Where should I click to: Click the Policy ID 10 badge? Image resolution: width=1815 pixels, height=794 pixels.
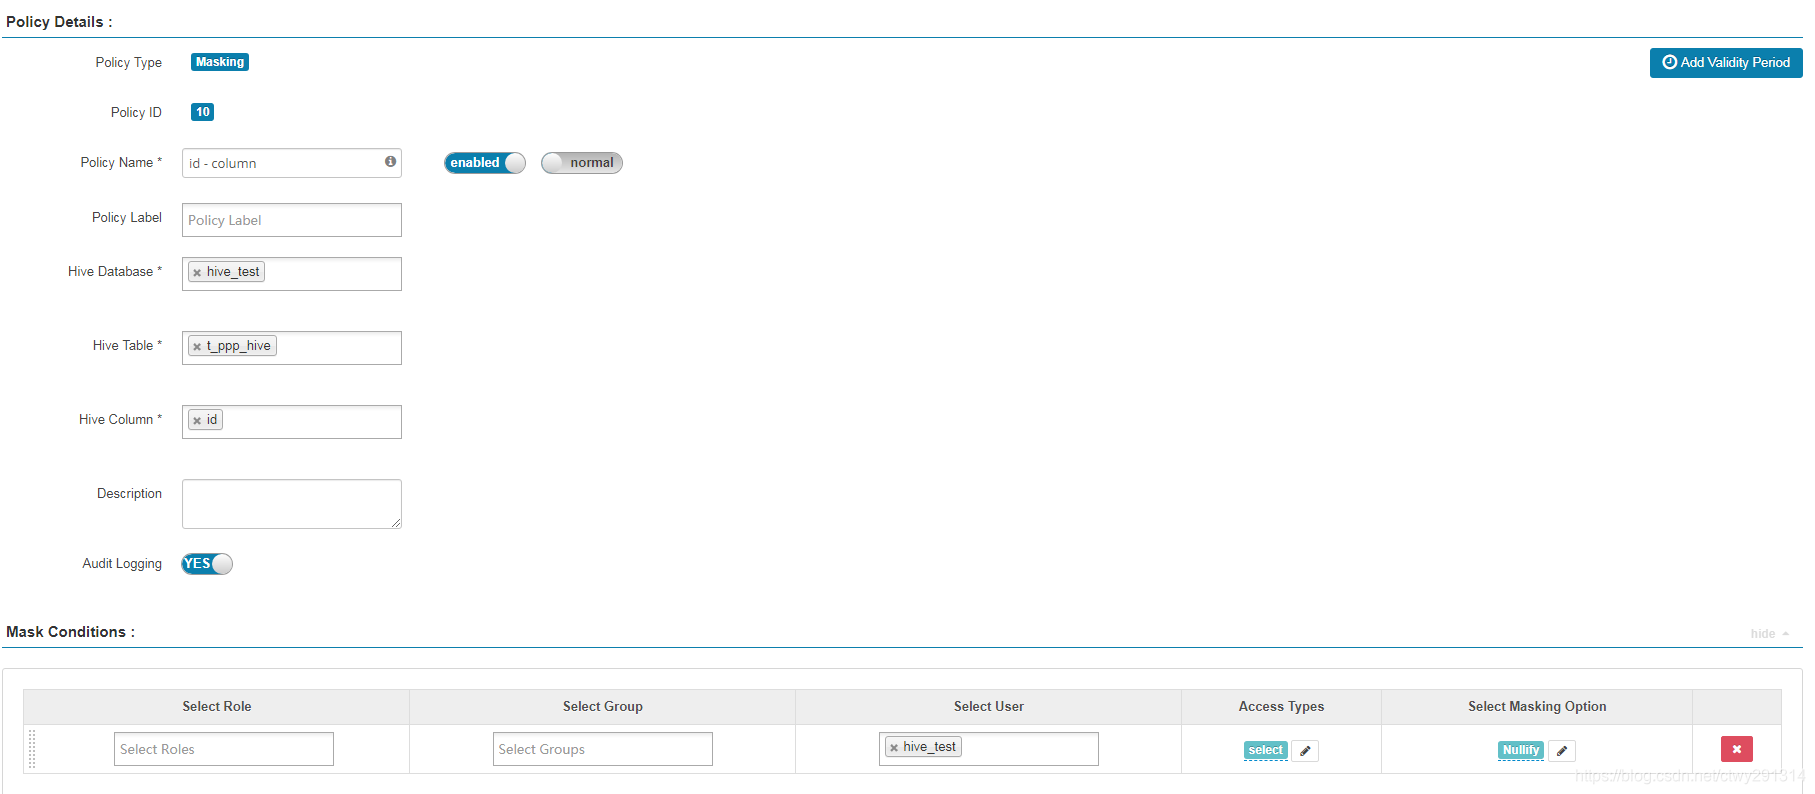pyautogui.click(x=203, y=112)
